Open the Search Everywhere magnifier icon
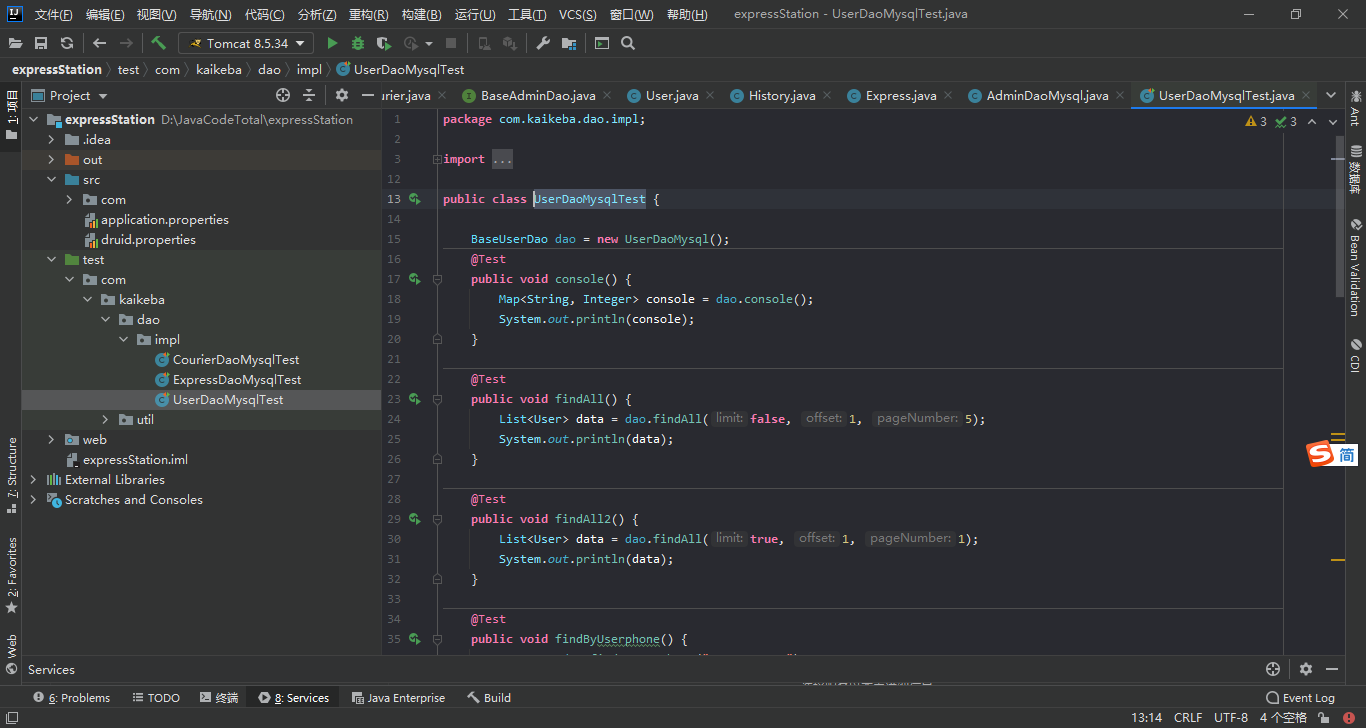The image size is (1366, 728). click(628, 43)
